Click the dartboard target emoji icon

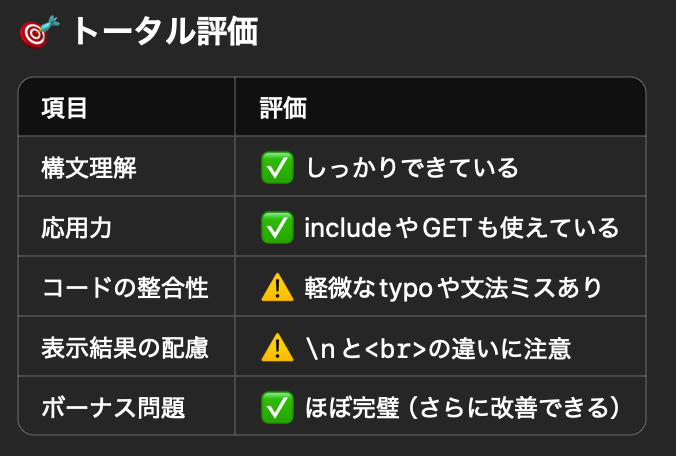[39, 31]
